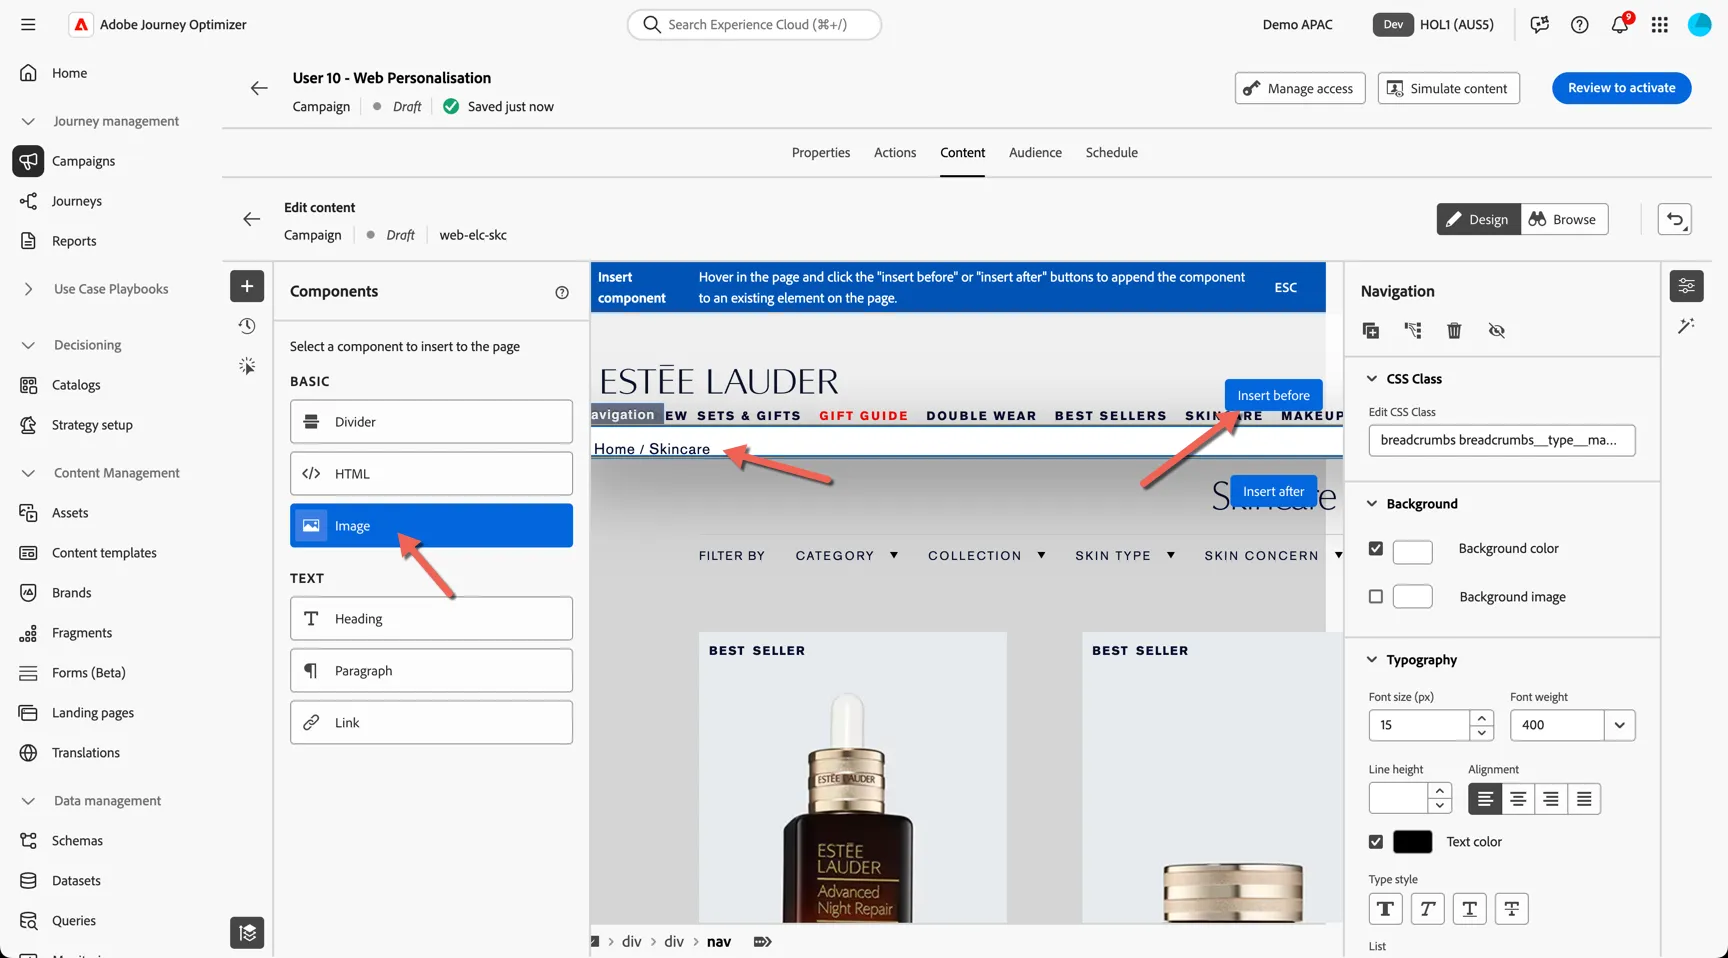Hide the element with crossed-eye icon
This screenshot has height=958, width=1728.
pos(1496,330)
